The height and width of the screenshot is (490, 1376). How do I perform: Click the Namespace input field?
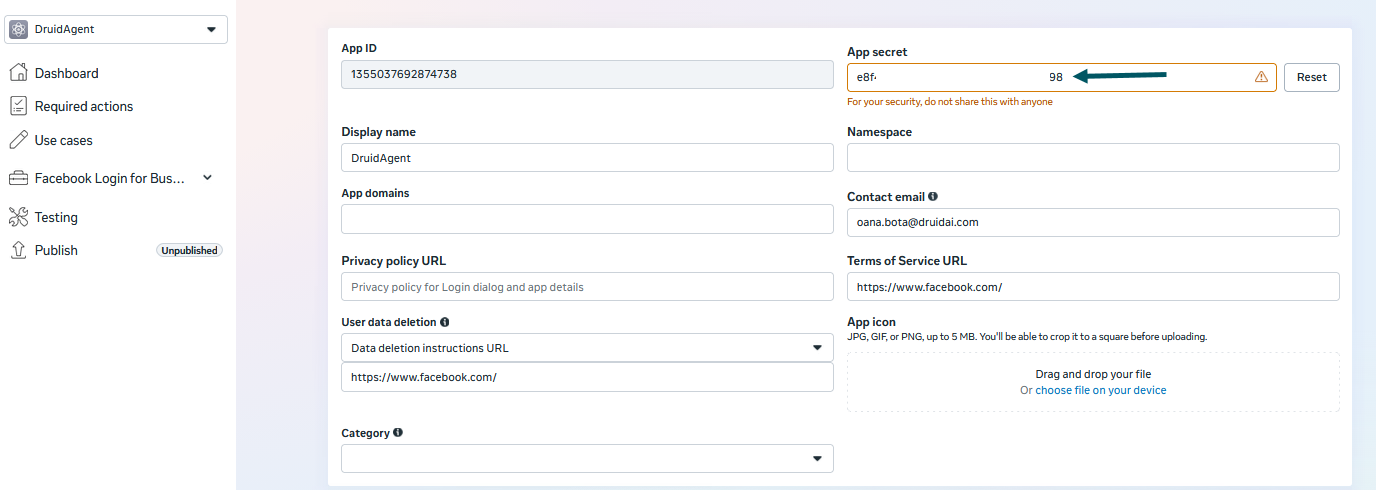(x=1093, y=158)
